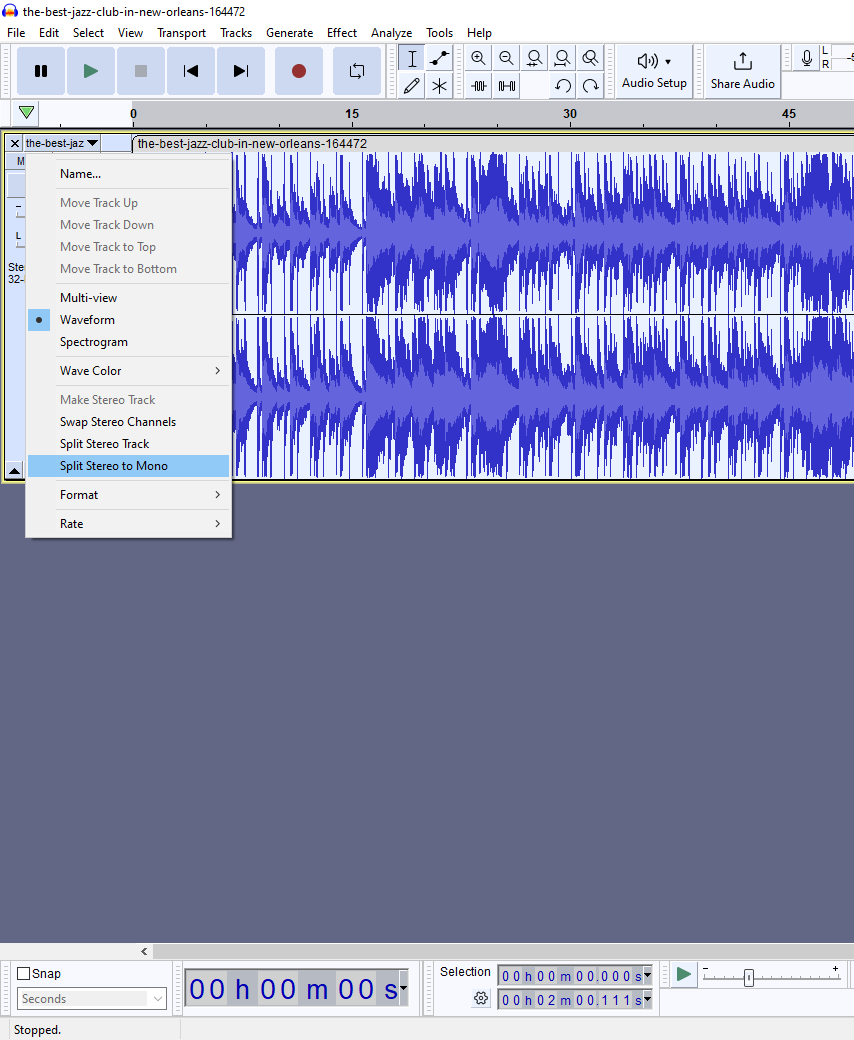Start playback with the Play button
The image size is (854, 1040).
[91, 71]
